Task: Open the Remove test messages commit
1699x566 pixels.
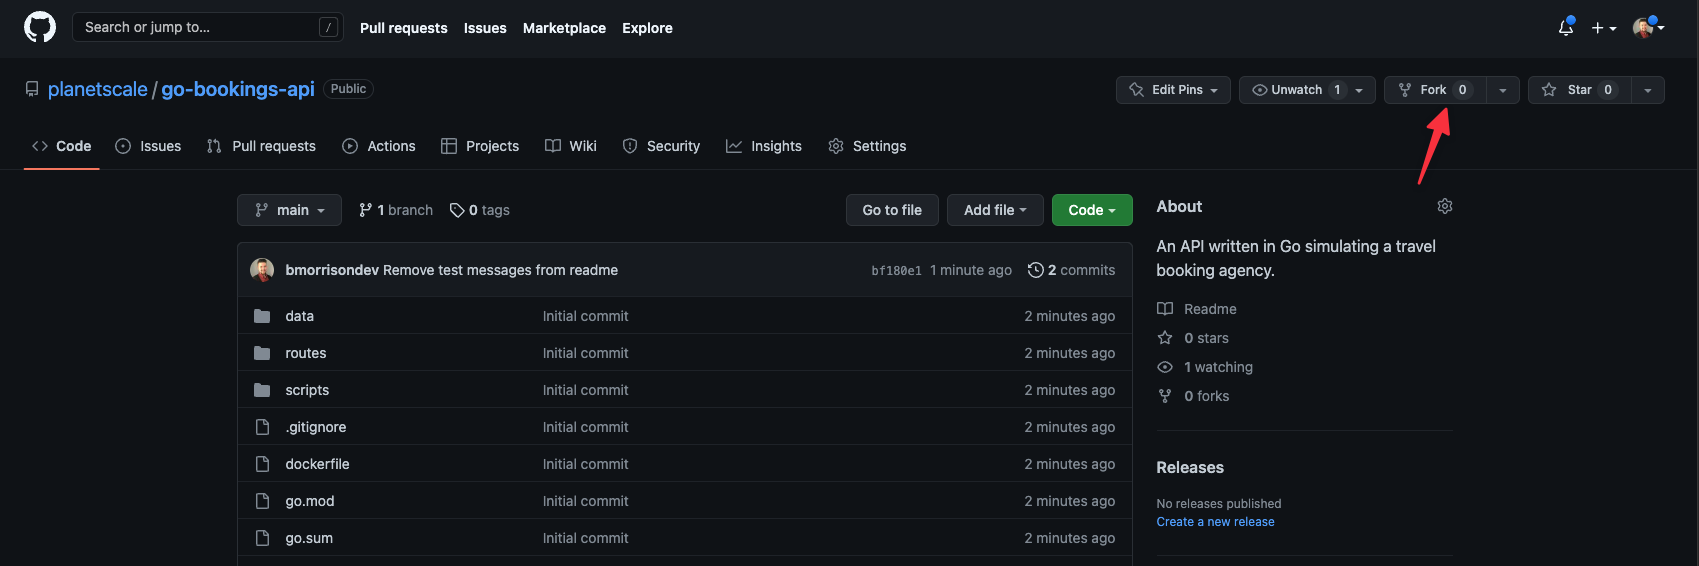Action: pyautogui.click(x=500, y=270)
